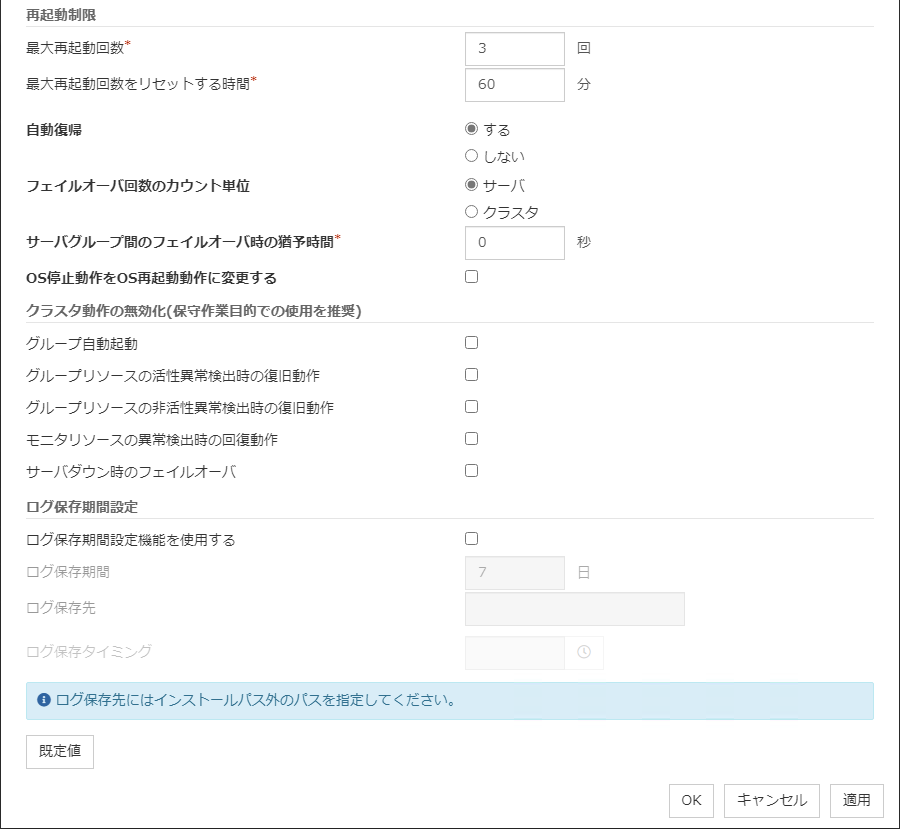Select 自動復帰 する radio option
The width and height of the screenshot is (900, 829).
(x=472, y=129)
